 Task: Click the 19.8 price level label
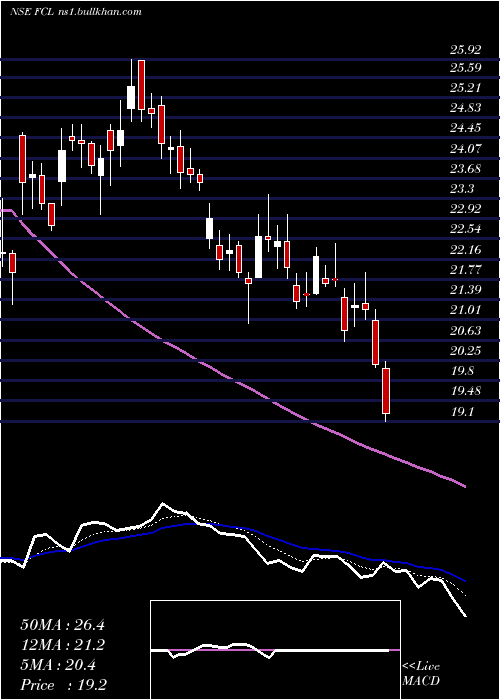tap(462, 371)
